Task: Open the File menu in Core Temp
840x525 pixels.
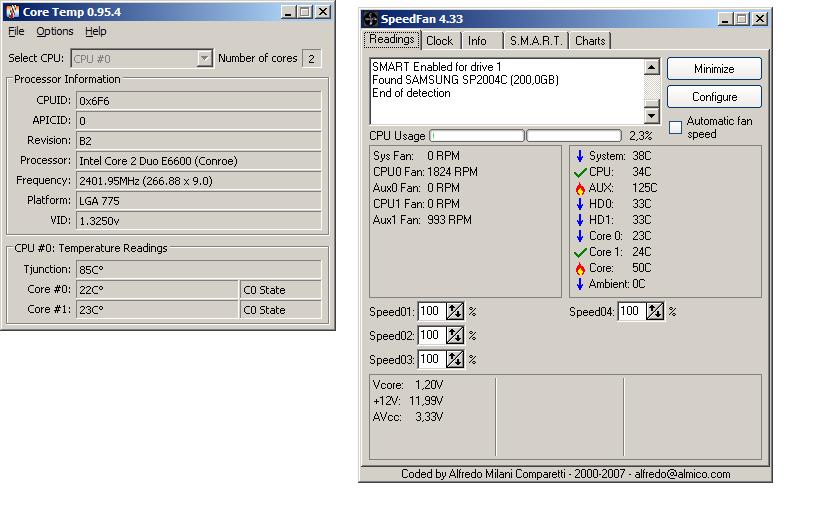Action: [x=16, y=31]
